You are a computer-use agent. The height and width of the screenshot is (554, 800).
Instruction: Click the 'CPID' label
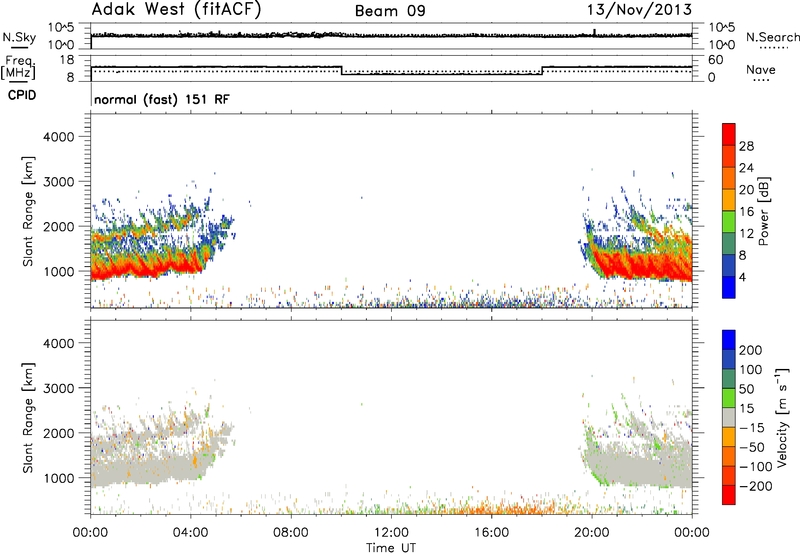(22, 95)
